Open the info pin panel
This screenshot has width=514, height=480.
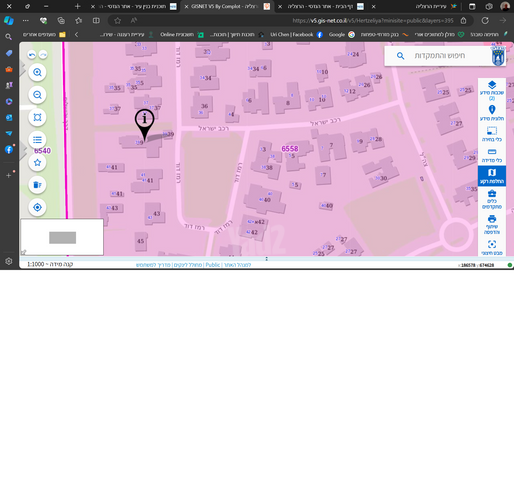coord(492,113)
